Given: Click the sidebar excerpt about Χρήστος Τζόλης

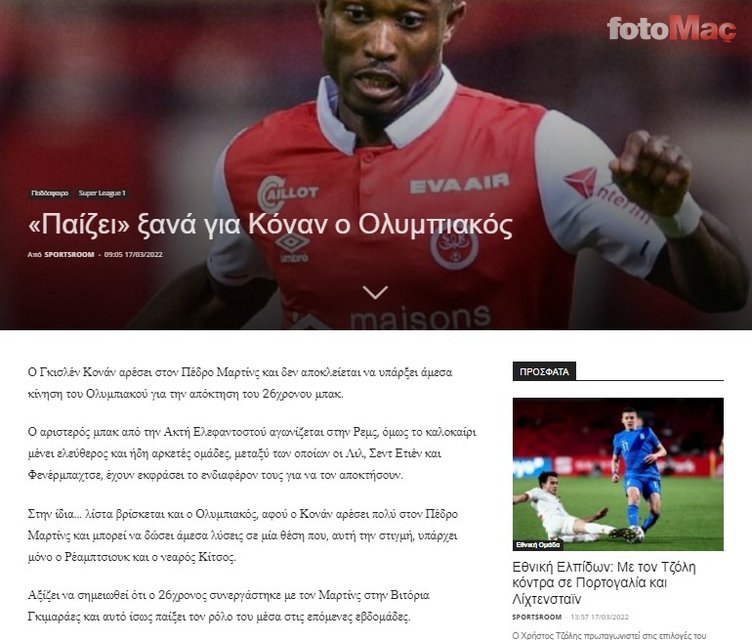Looking at the screenshot, I should click(609, 635).
